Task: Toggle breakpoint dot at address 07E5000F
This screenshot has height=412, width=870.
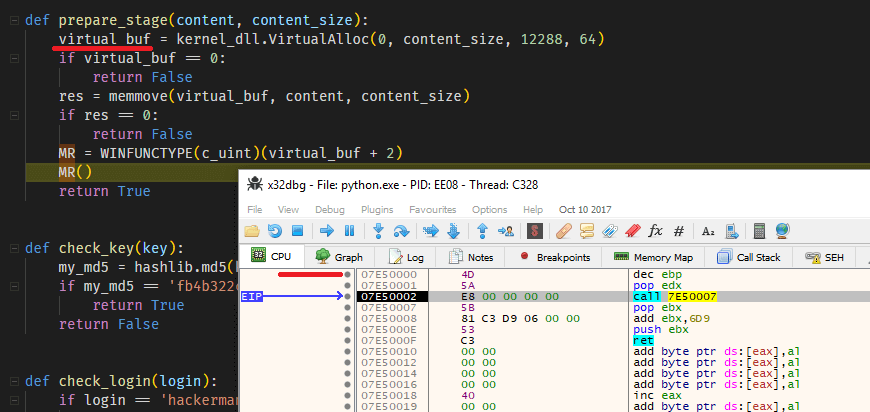Action: click(x=347, y=340)
